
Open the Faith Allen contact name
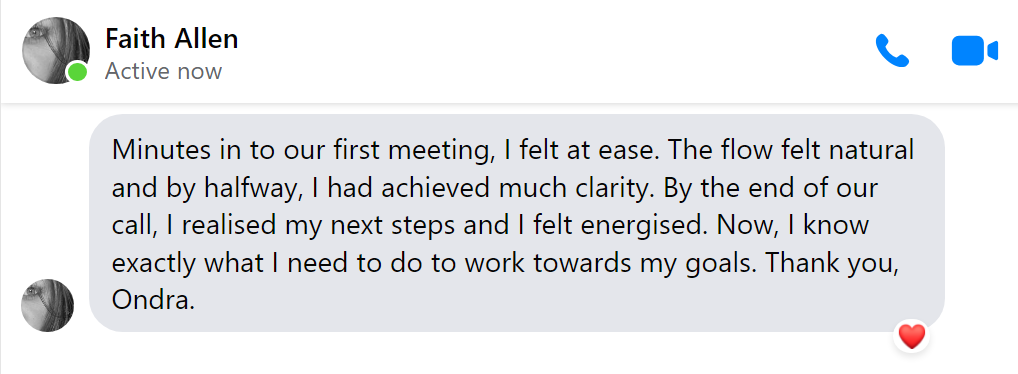pos(171,39)
